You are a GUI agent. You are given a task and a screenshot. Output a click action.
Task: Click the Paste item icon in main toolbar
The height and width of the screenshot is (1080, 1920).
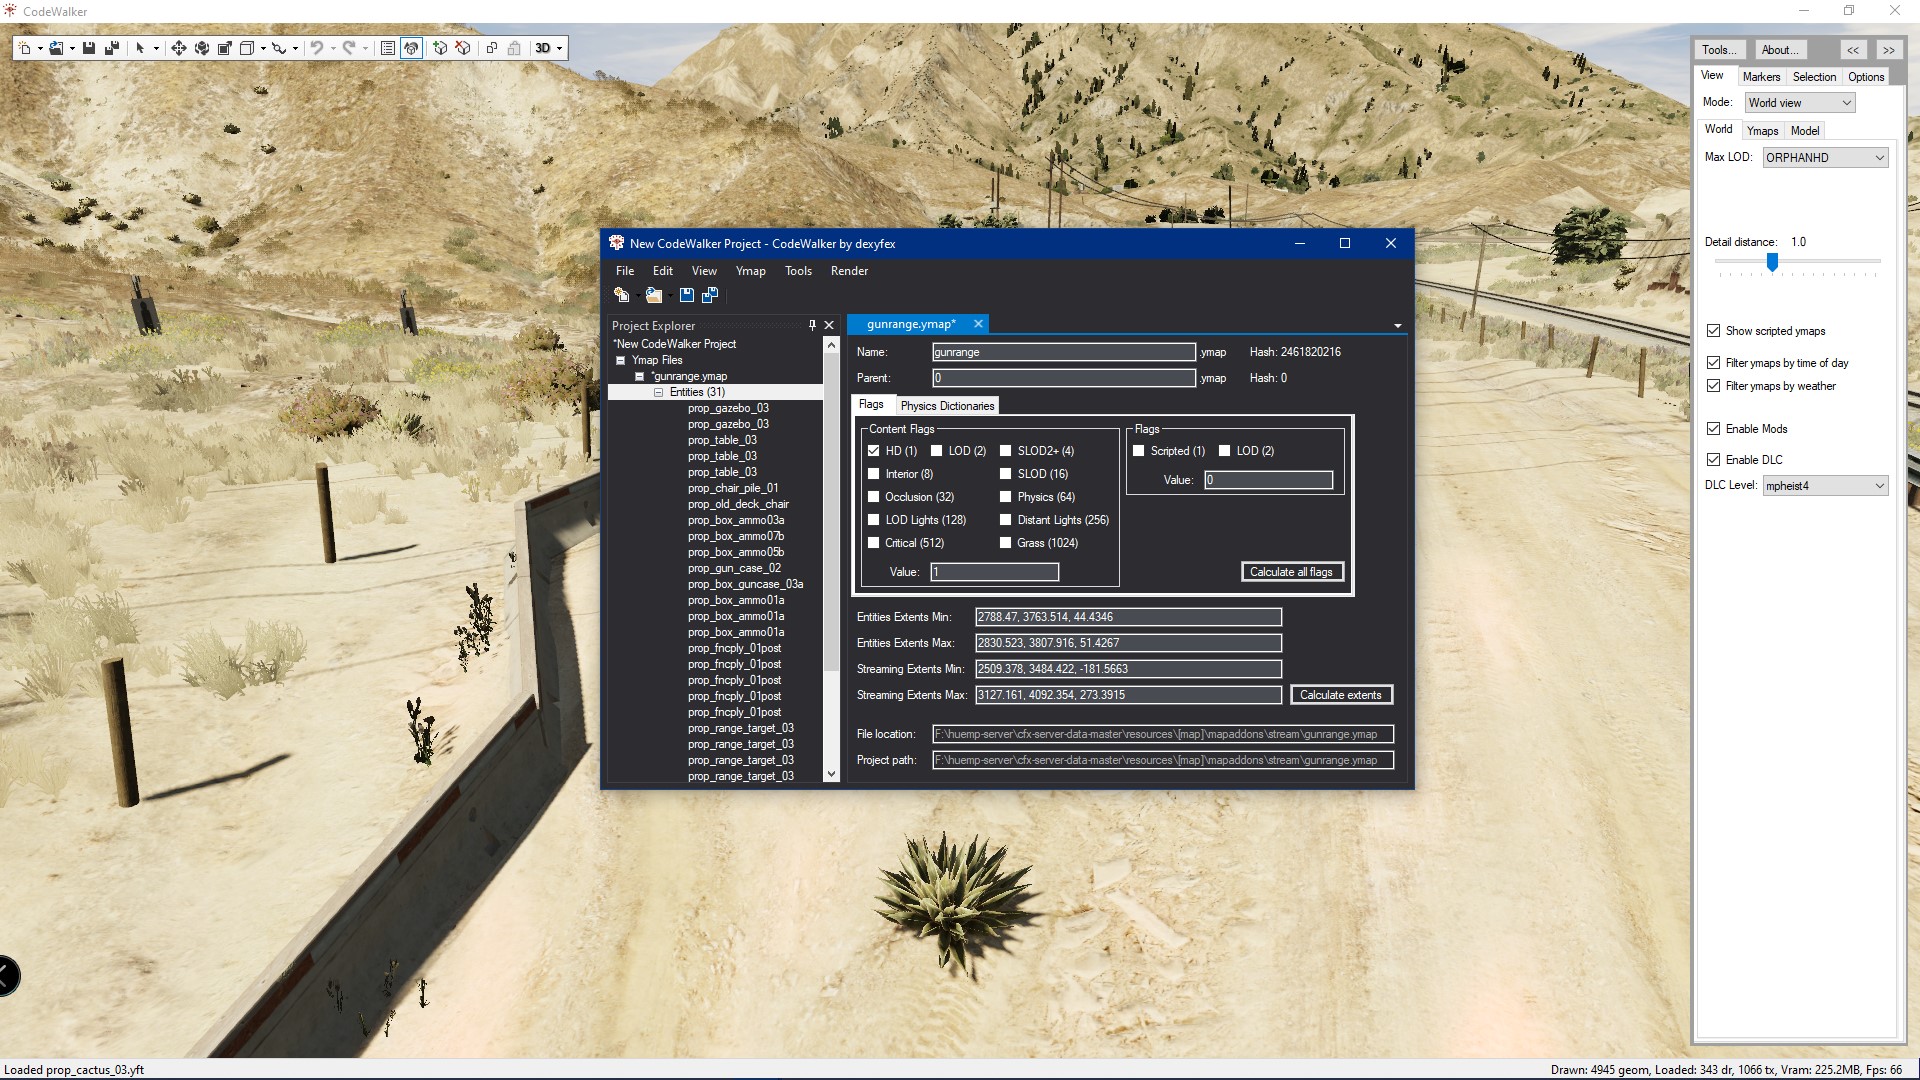[514, 48]
